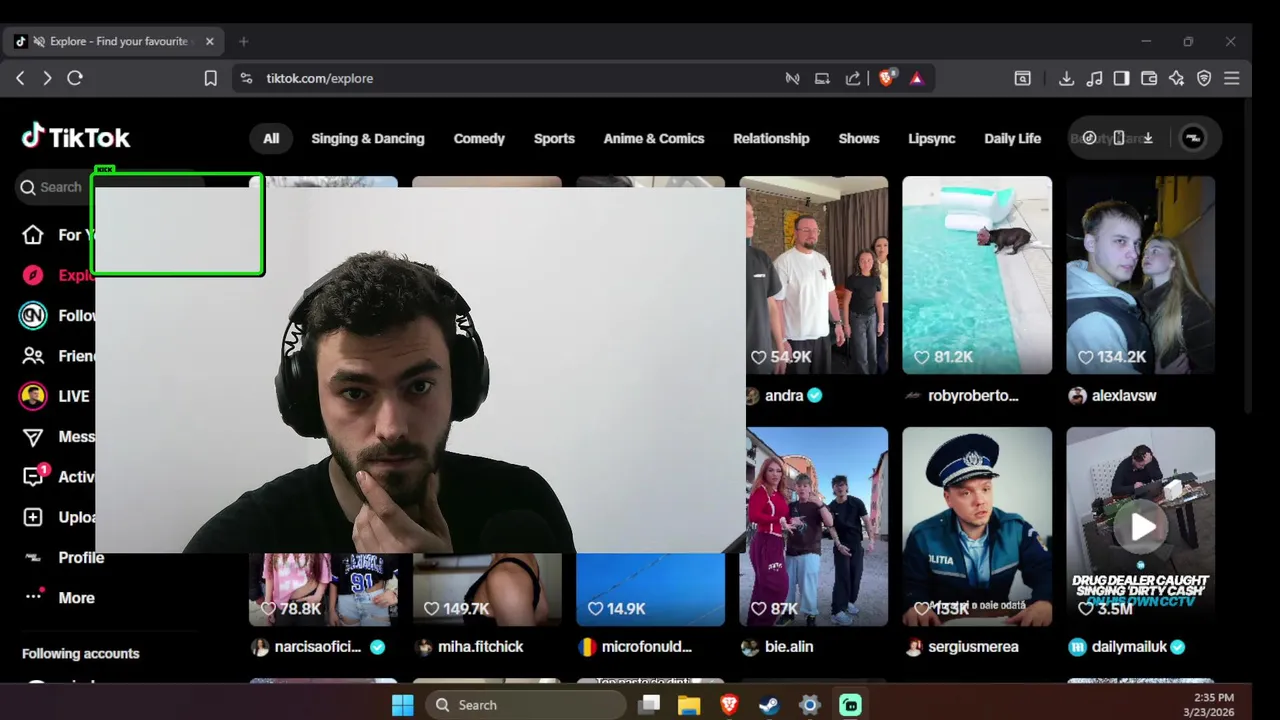Click the Windows taskbar Search box
Image resolution: width=1280 pixels, height=720 pixels.
(526, 705)
